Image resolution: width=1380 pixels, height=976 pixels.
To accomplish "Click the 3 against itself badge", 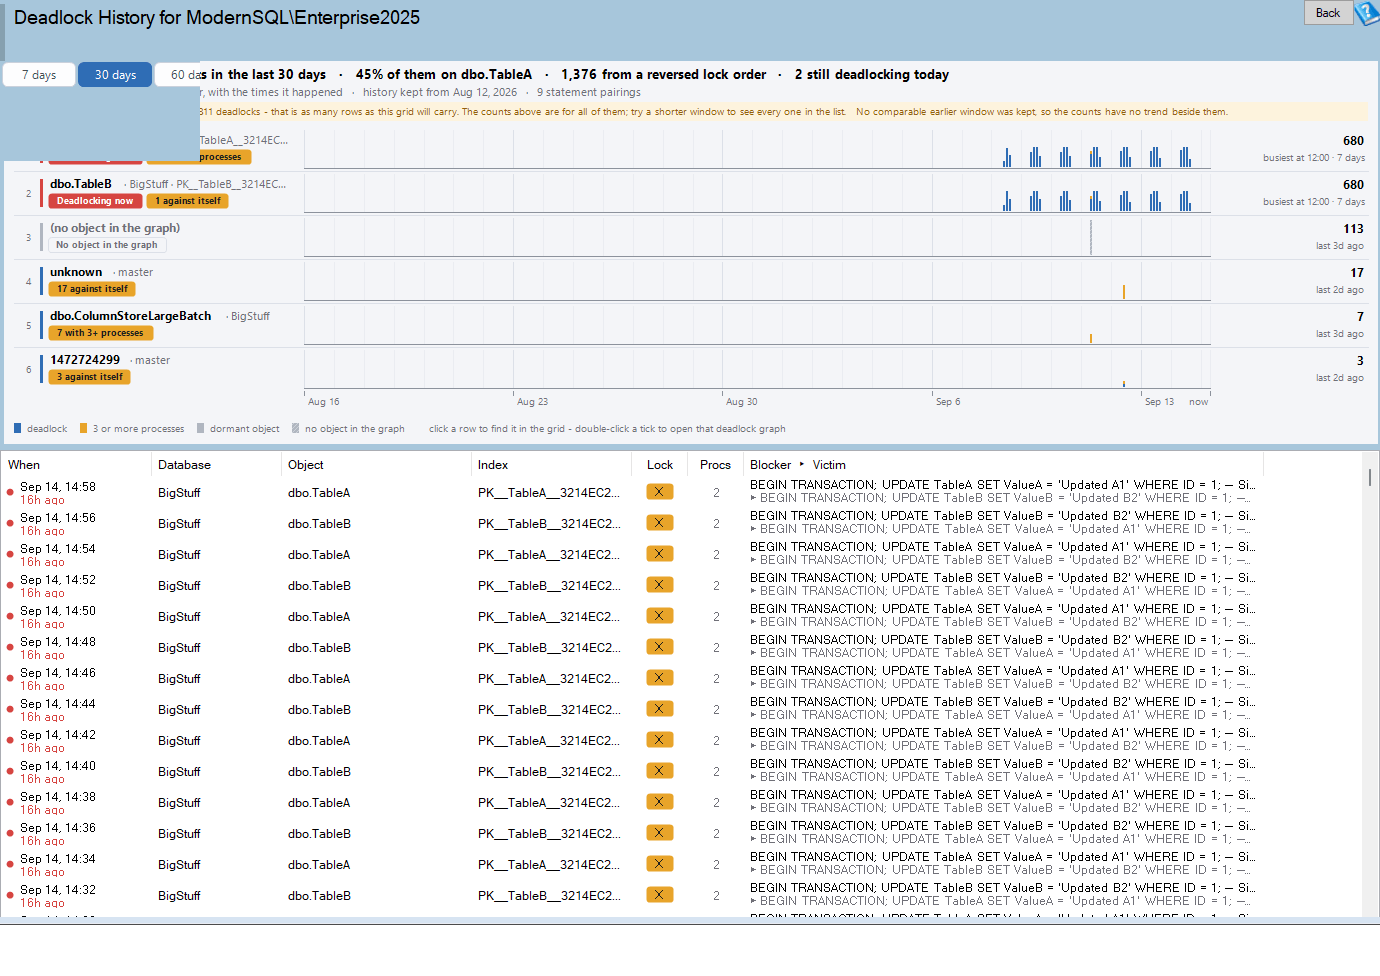I will [90, 377].
